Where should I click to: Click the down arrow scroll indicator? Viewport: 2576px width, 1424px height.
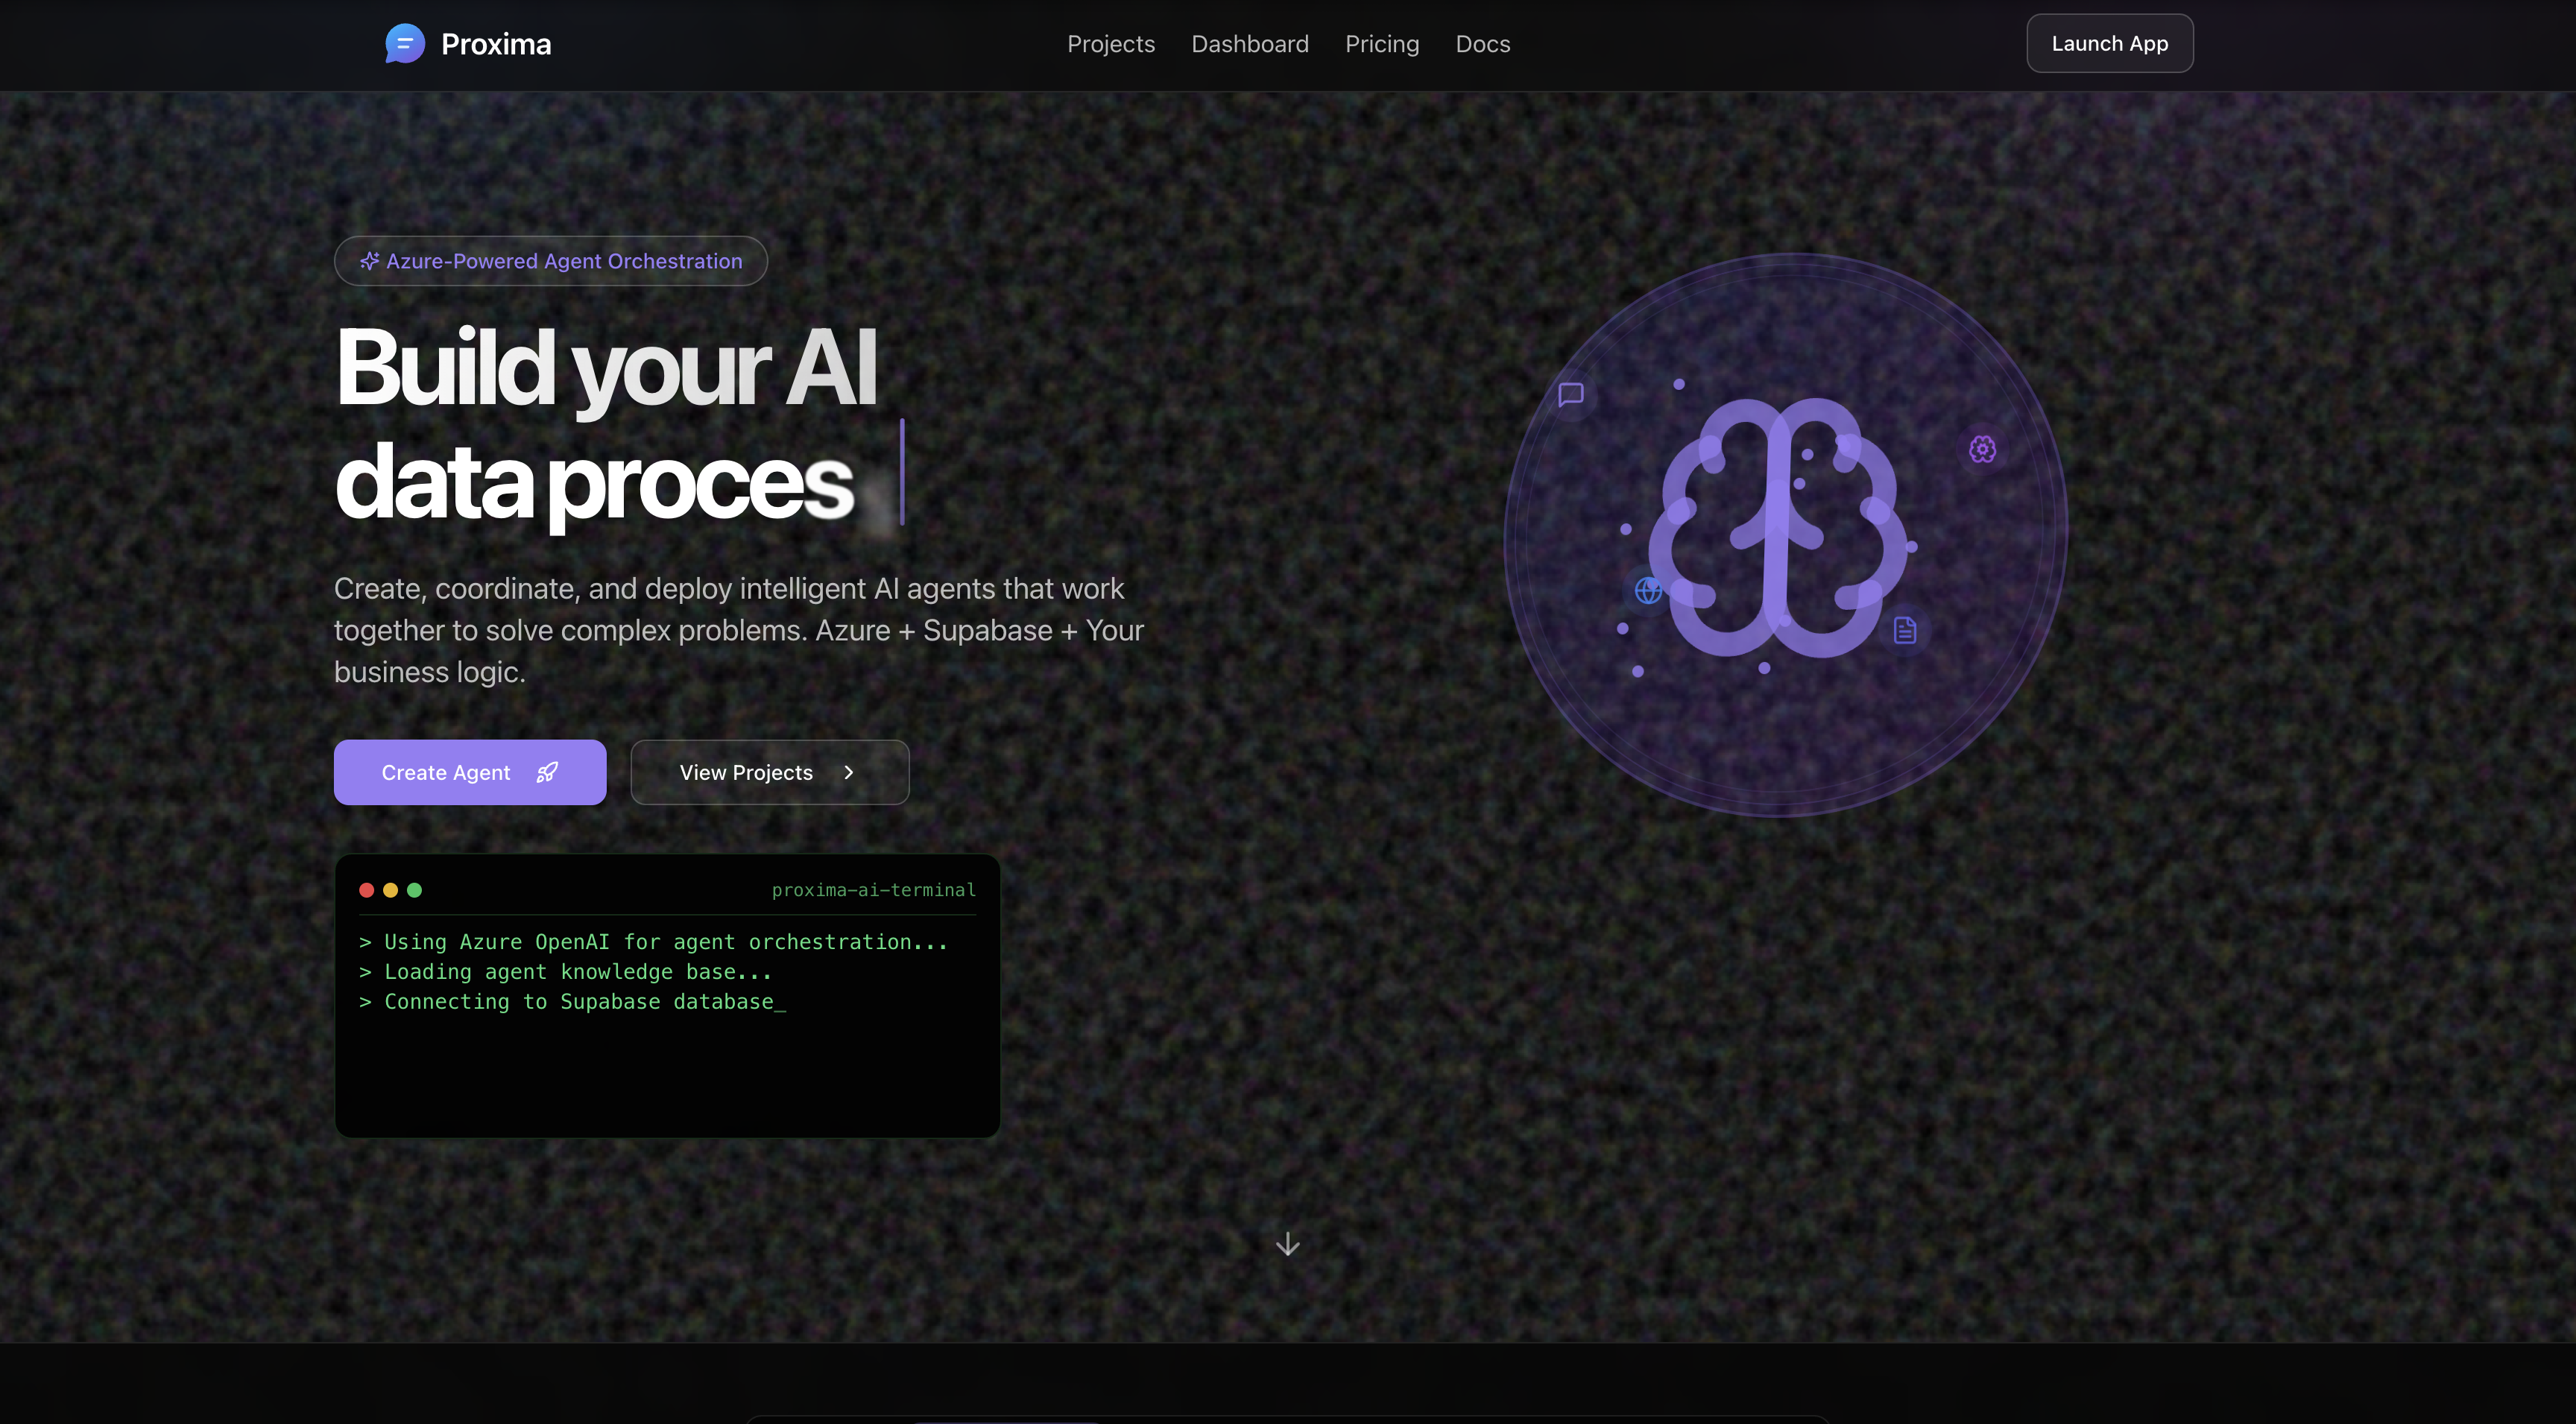1288,1244
